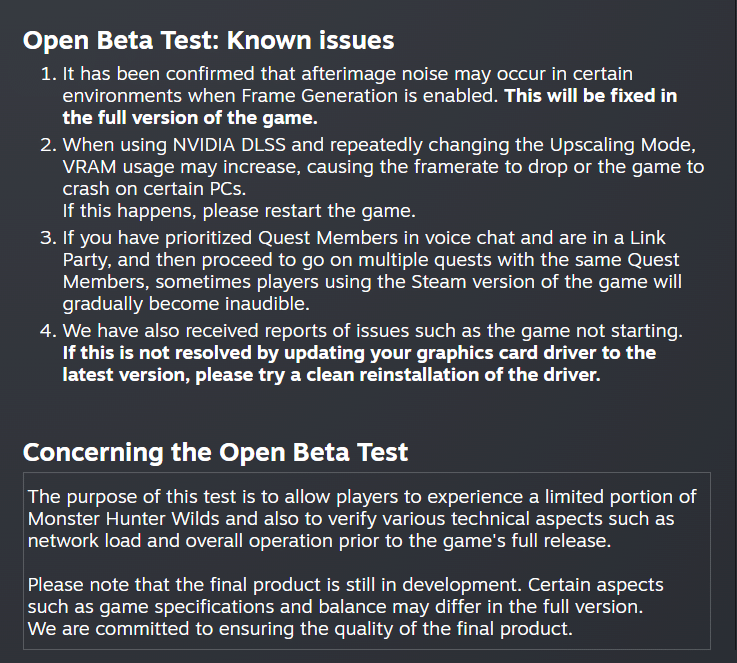Click list number 2 about NVIDIA DLSS
The width and height of the screenshot is (737, 663).
click(48, 145)
